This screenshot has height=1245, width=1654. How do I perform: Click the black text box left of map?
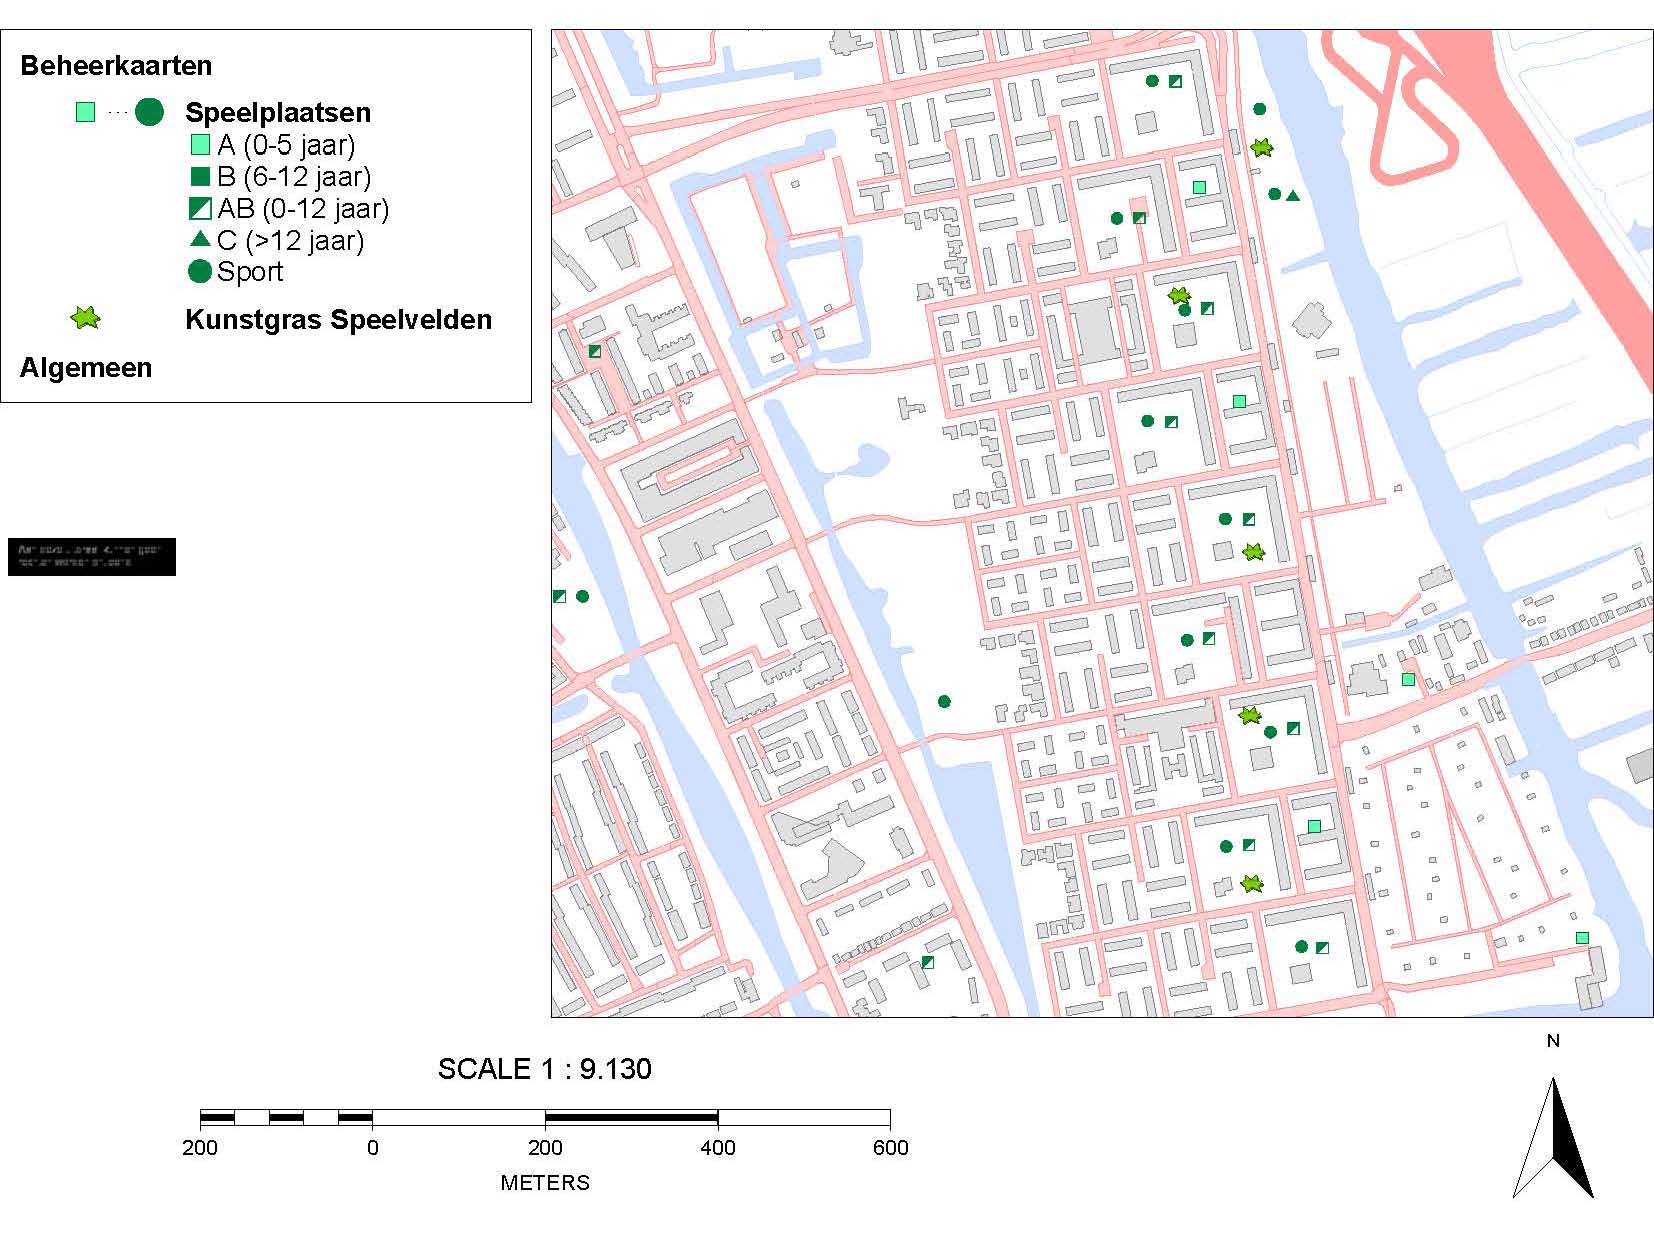coord(91,556)
